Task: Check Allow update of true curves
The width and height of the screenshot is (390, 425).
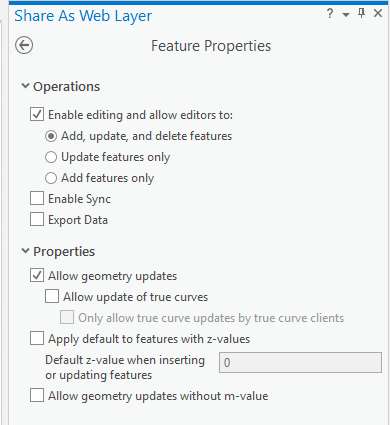Action: 52,297
